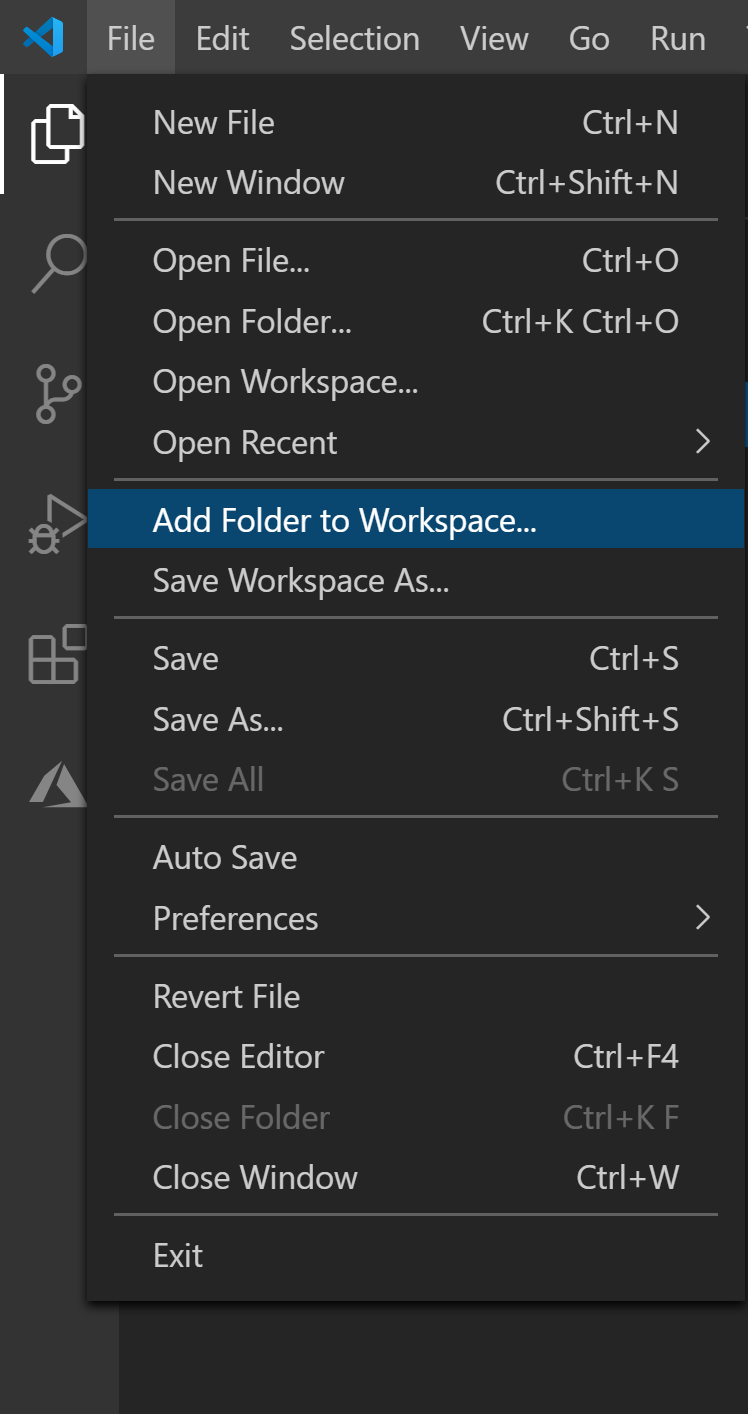Choose Exit at menu bottom

tap(178, 1255)
